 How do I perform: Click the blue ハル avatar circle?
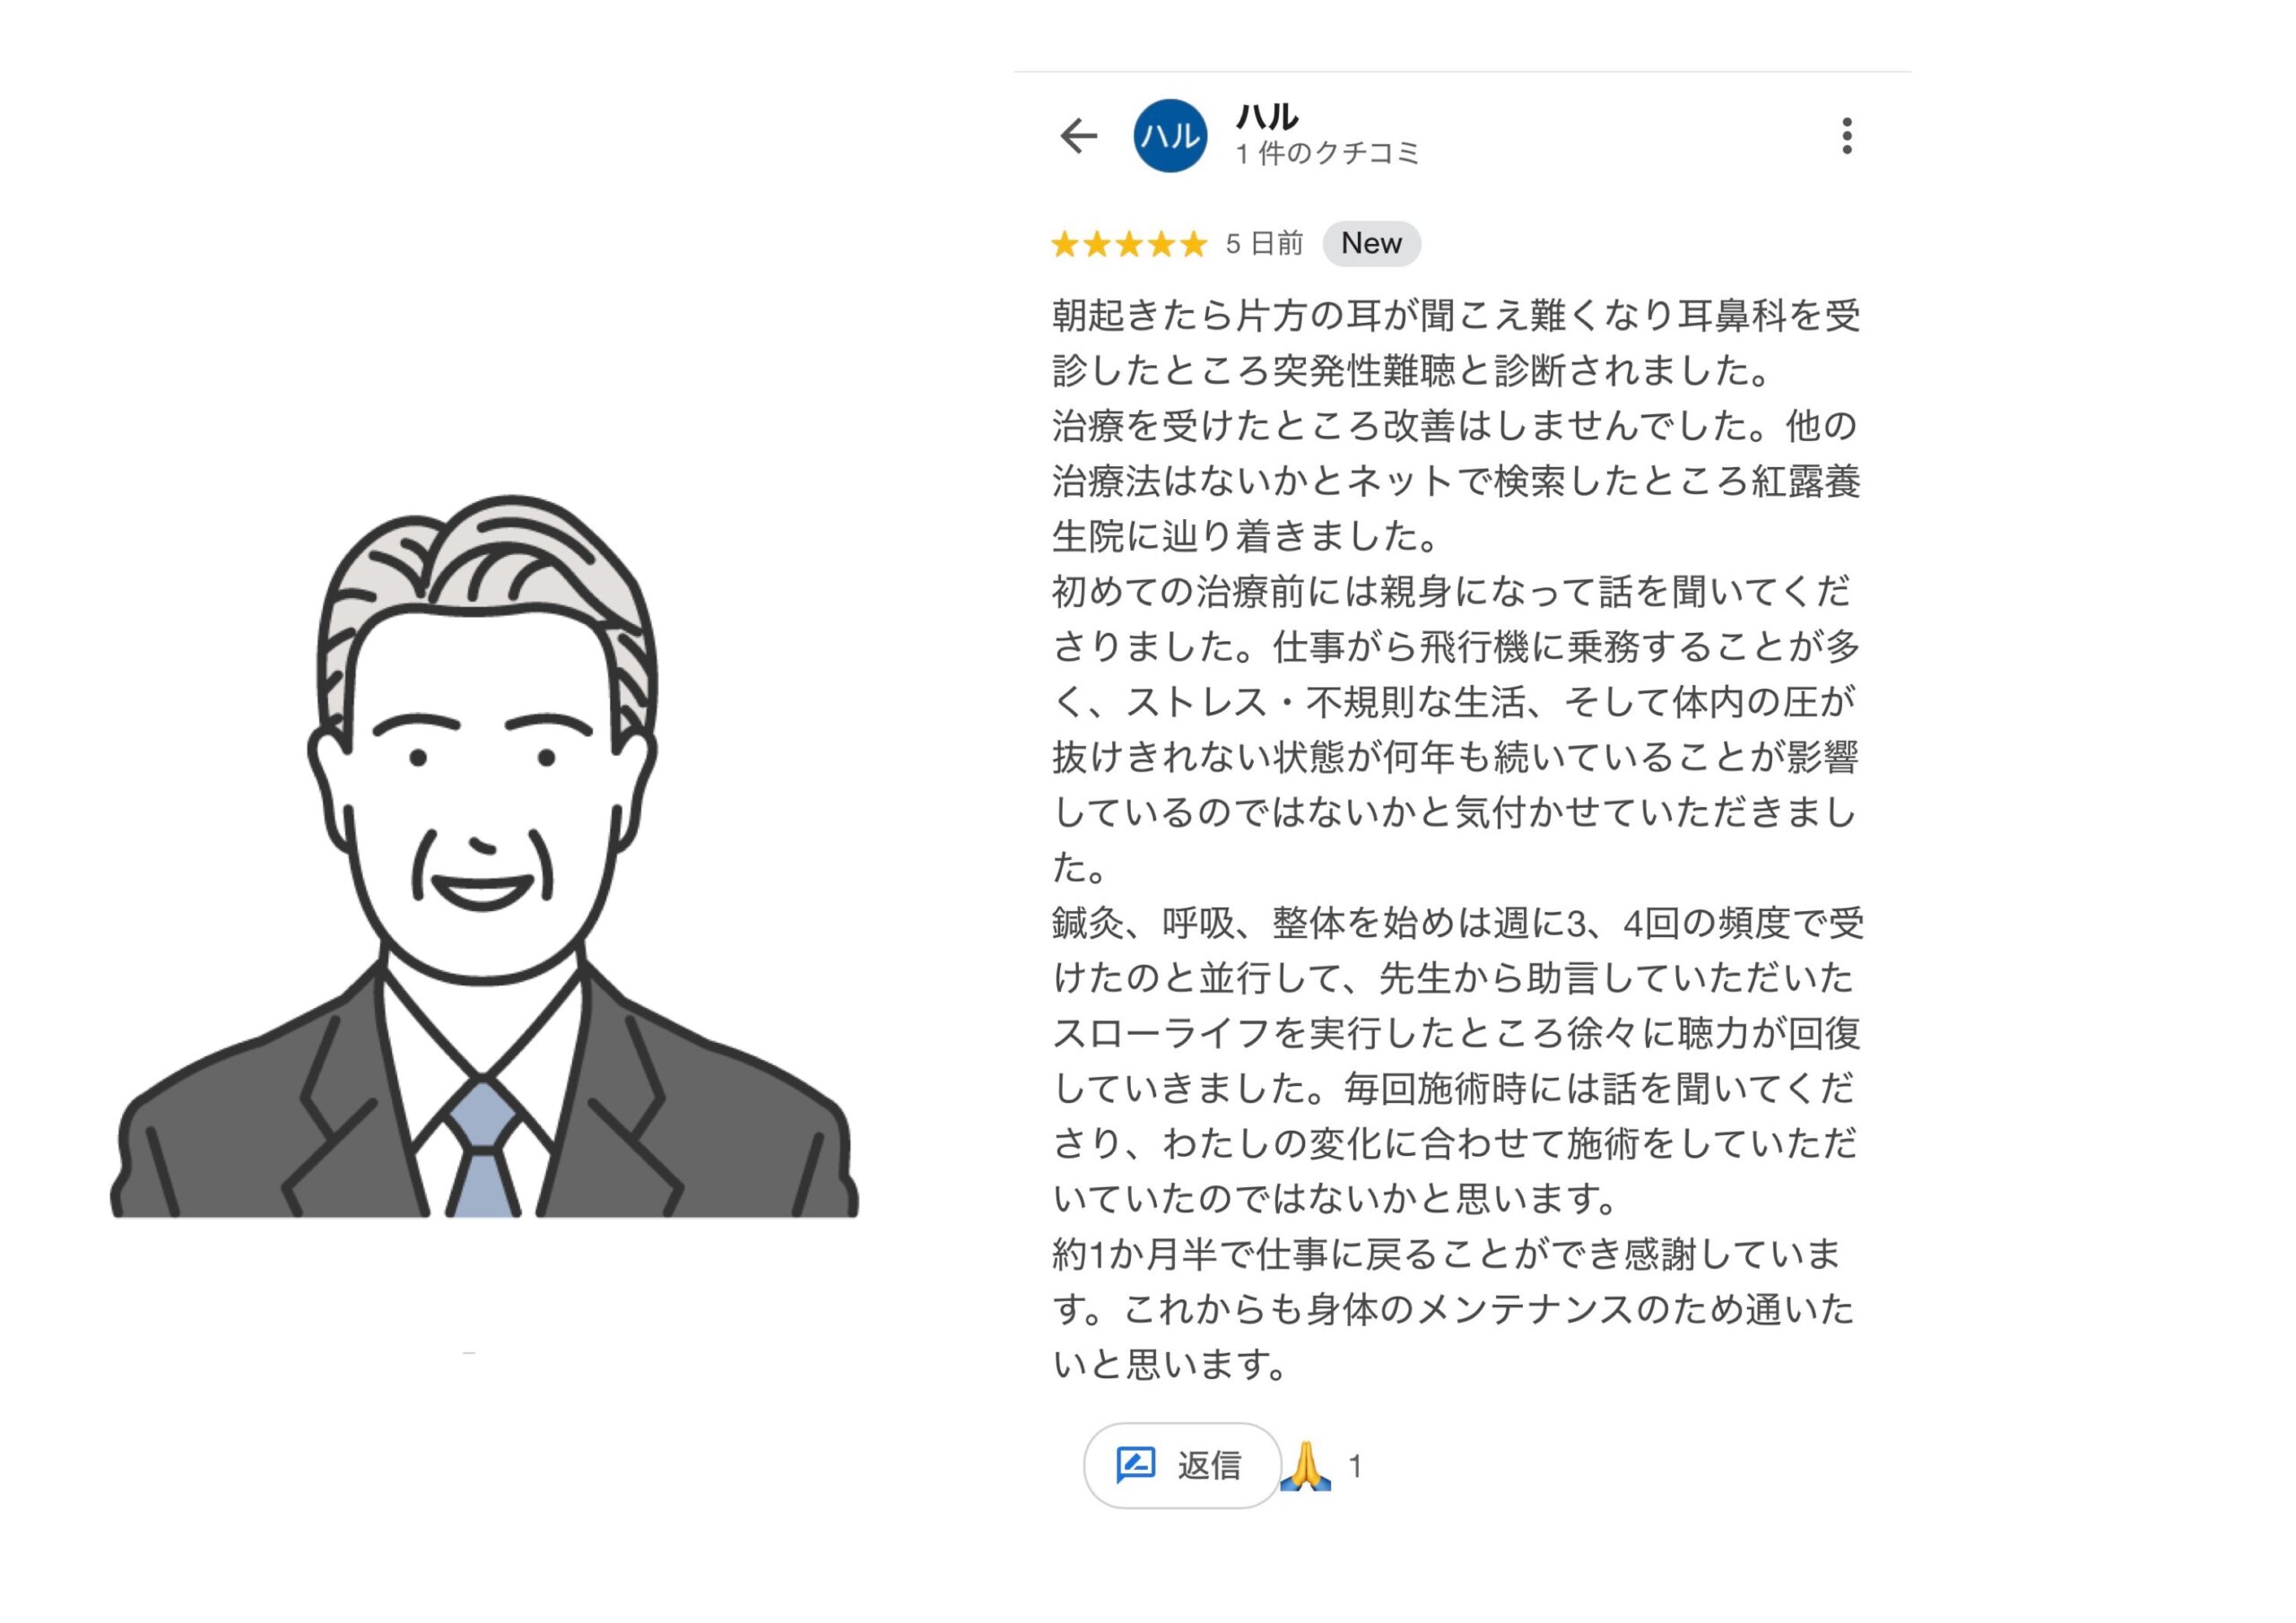1170,136
